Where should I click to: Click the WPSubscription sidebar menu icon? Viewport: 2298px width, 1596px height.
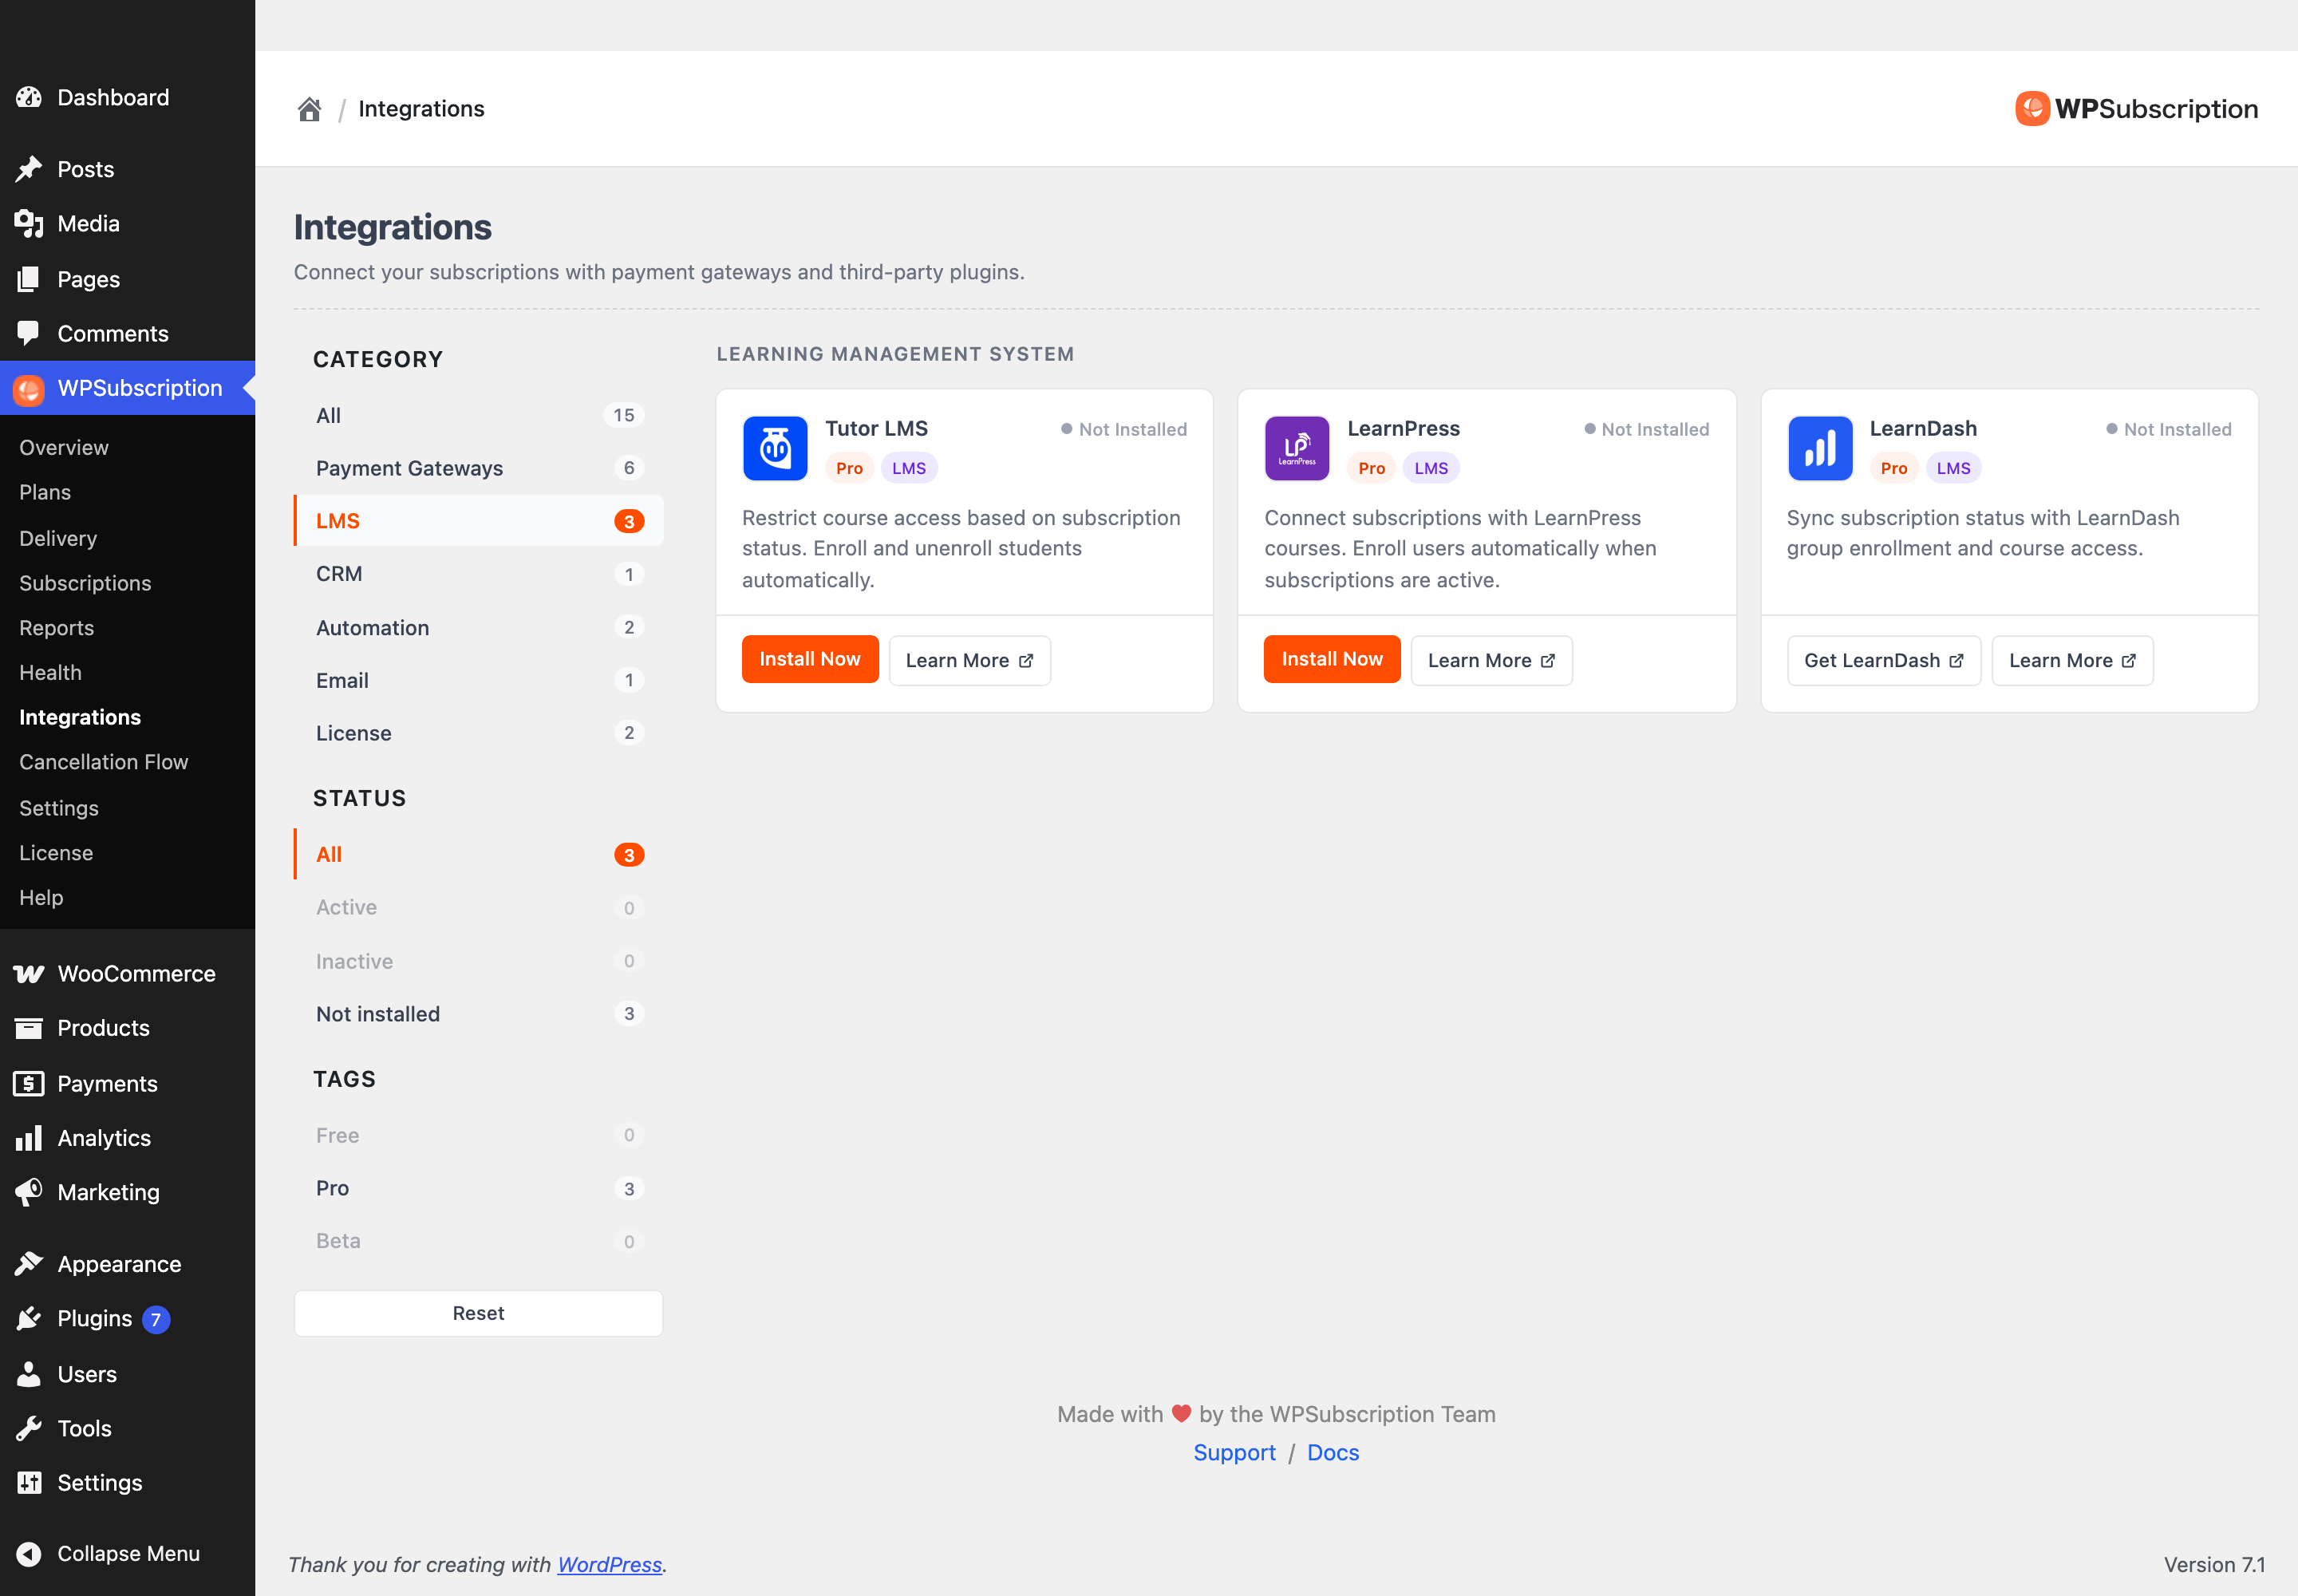pyautogui.click(x=29, y=389)
